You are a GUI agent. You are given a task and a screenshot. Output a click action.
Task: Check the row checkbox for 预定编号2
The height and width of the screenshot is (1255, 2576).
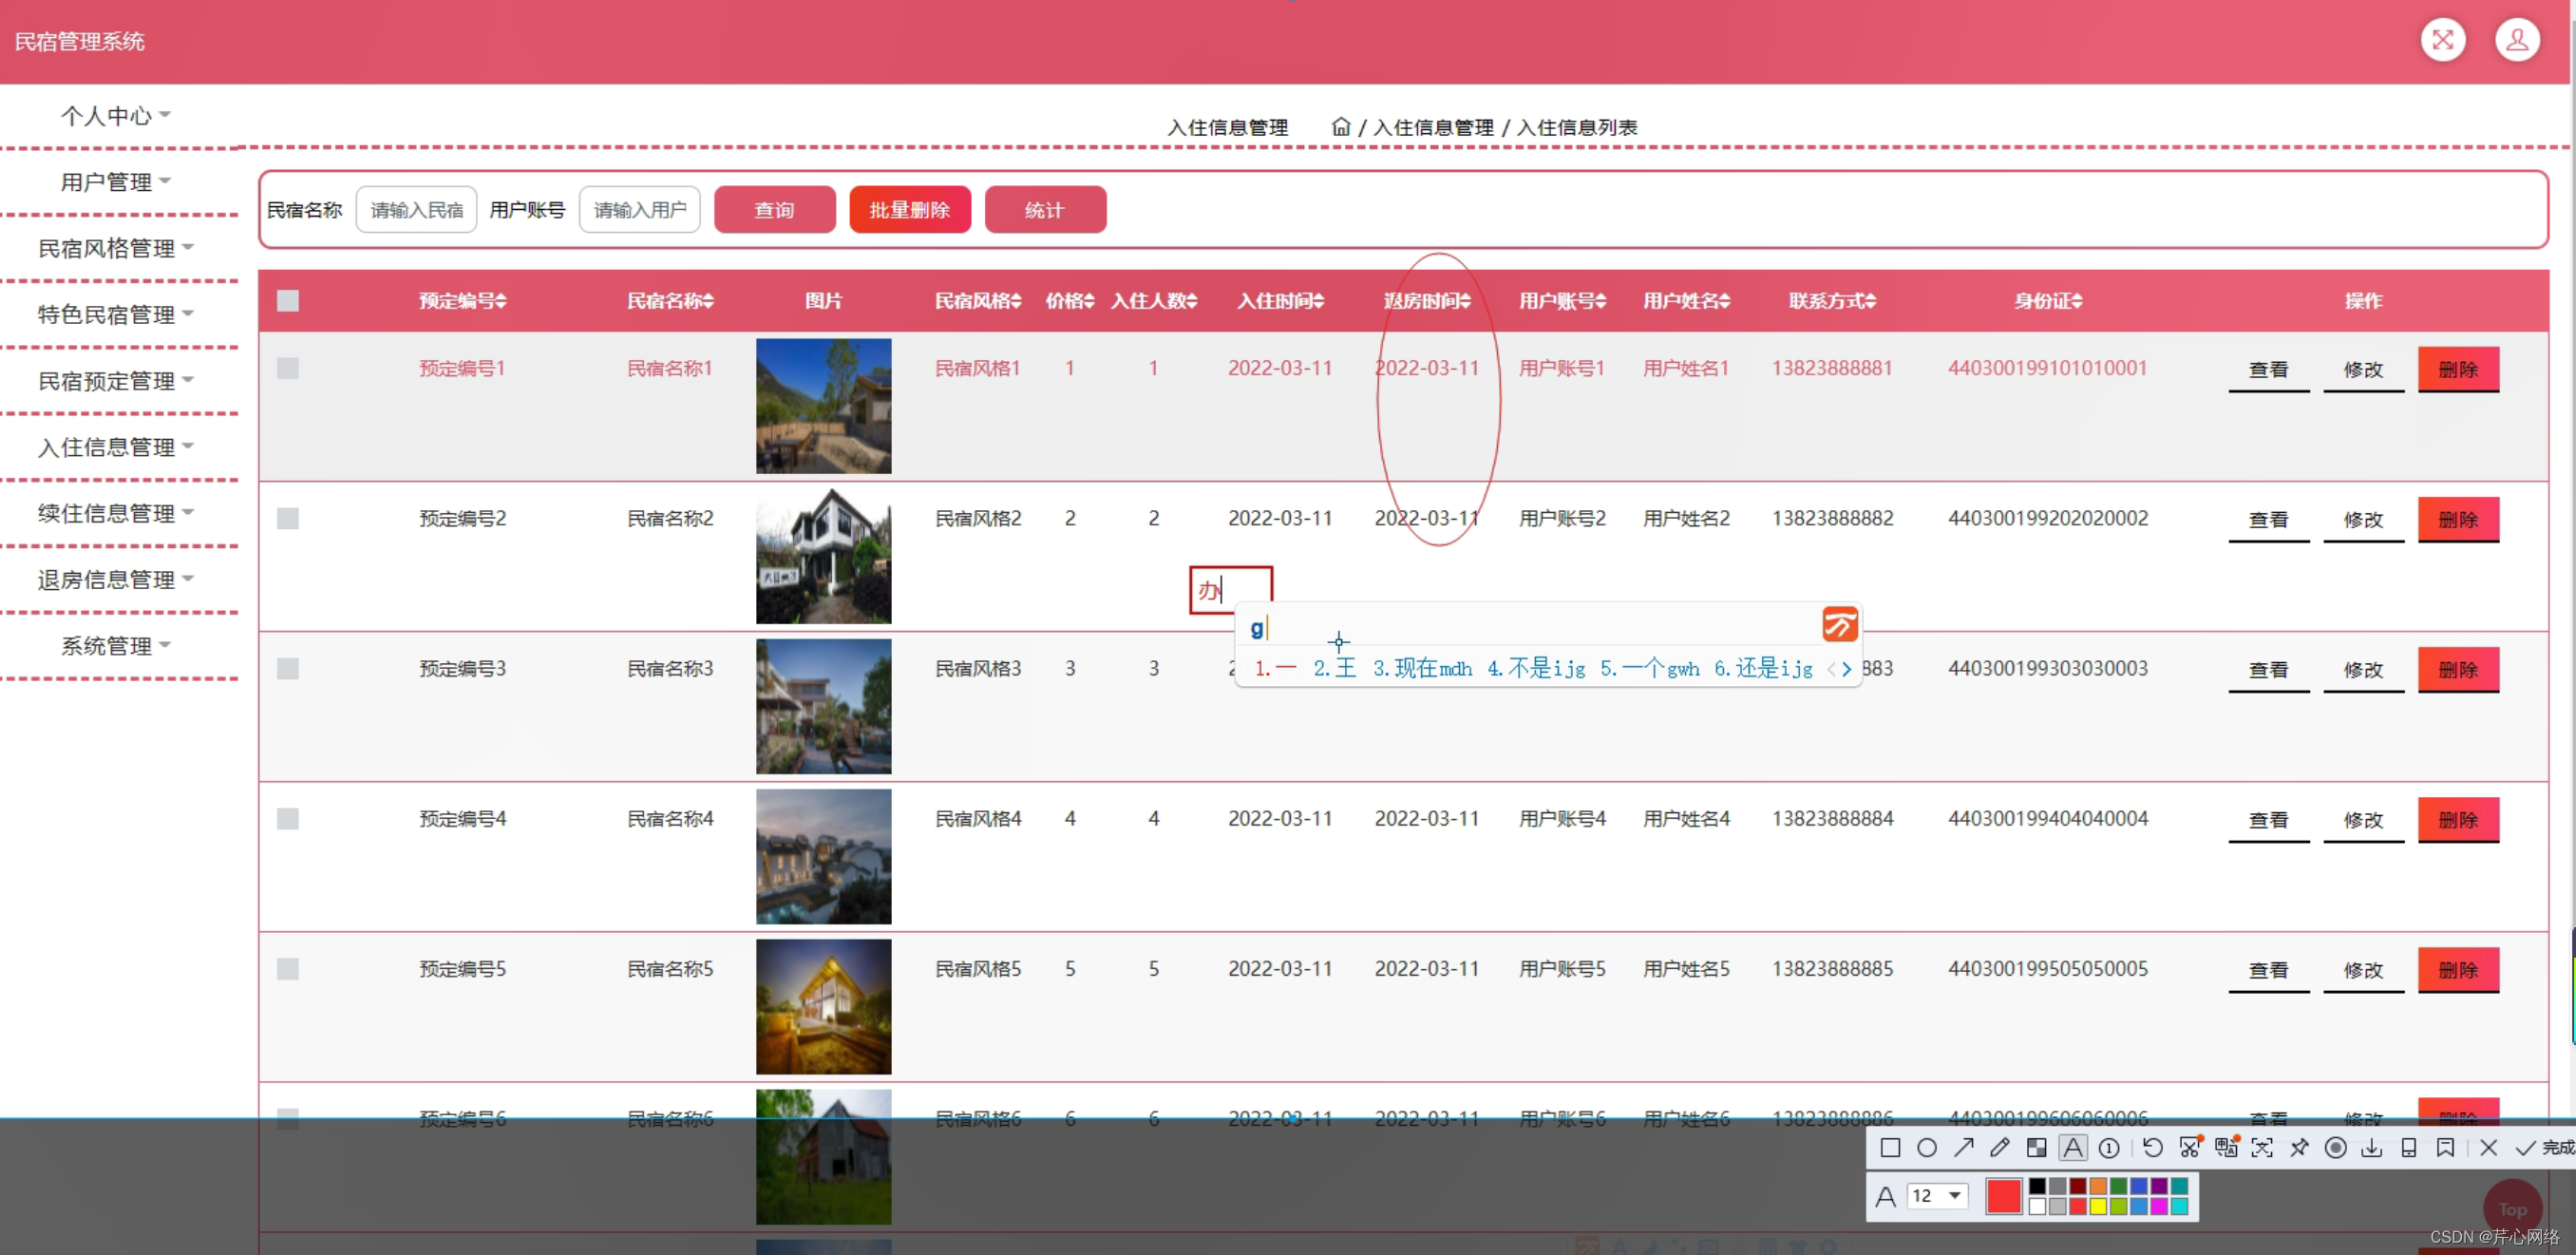point(288,518)
